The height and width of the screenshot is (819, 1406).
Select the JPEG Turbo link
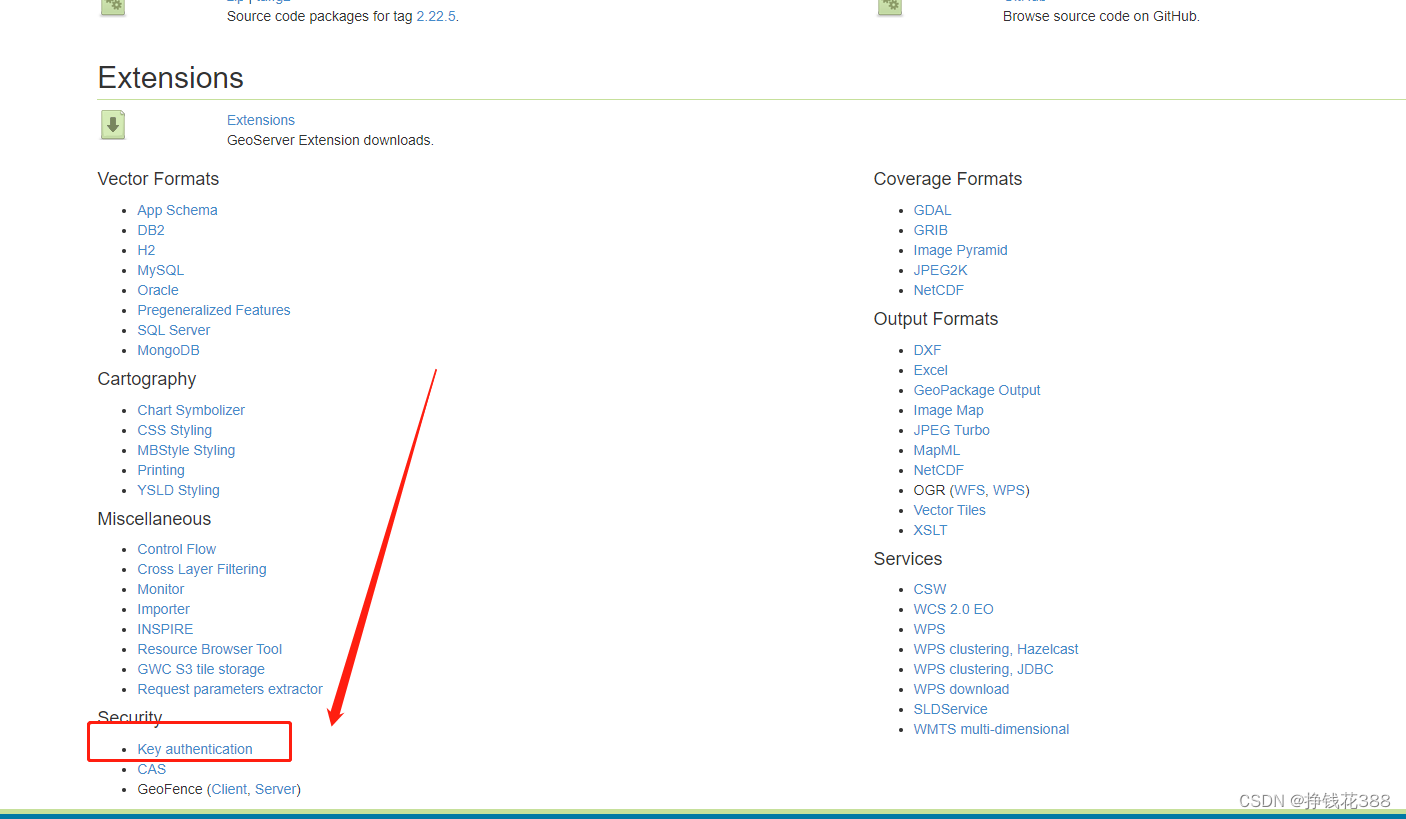[951, 430]
